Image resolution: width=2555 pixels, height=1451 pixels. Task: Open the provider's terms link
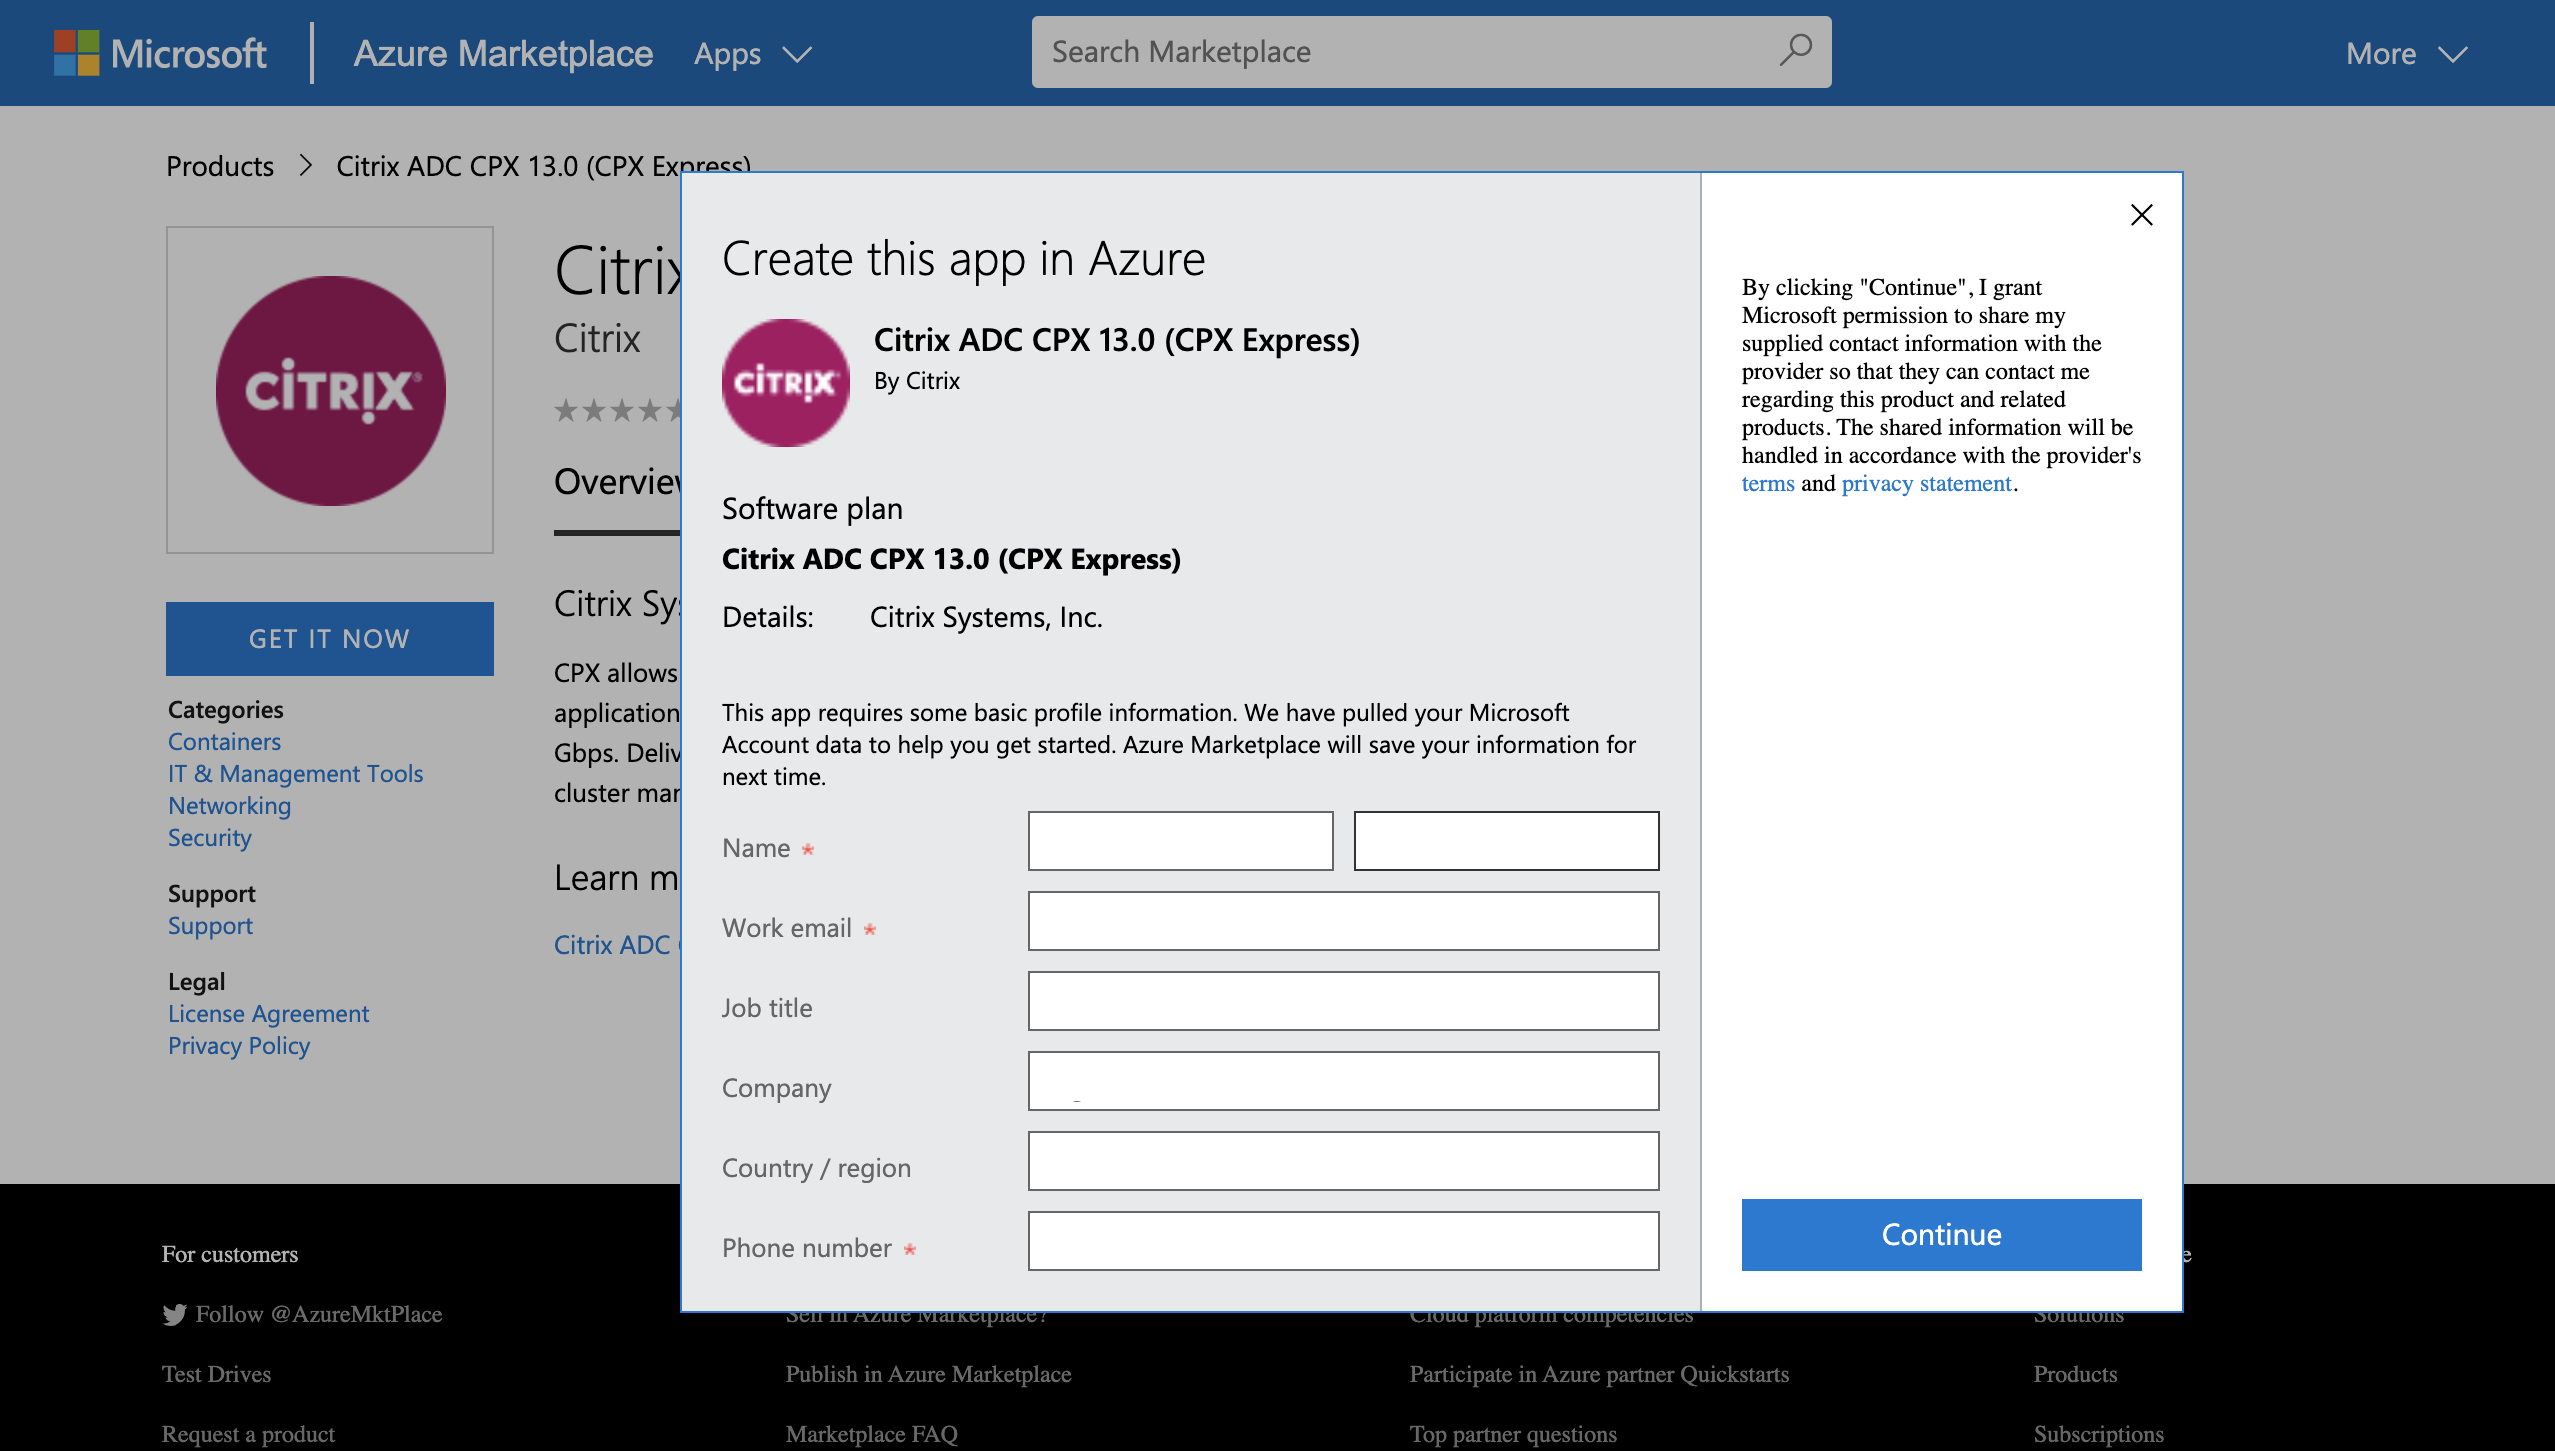pyautogui.click(x=1768, y=484)
